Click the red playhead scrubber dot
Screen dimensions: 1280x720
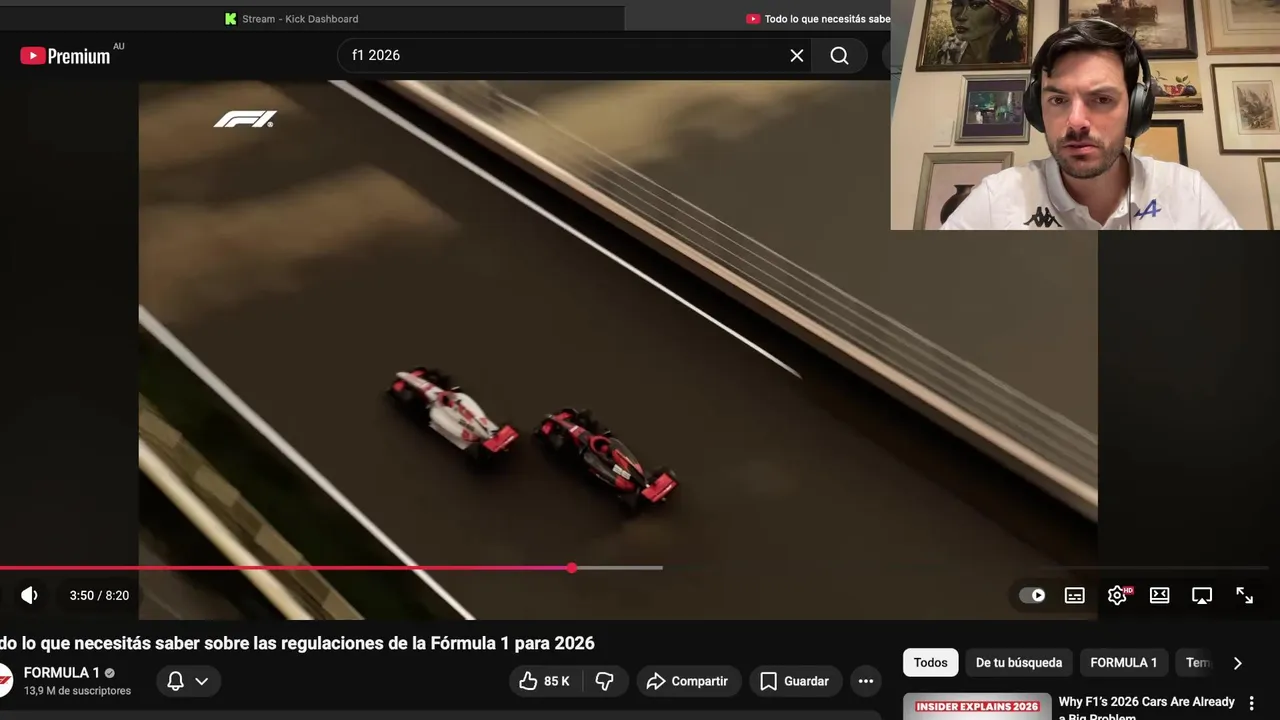point(571,568)
